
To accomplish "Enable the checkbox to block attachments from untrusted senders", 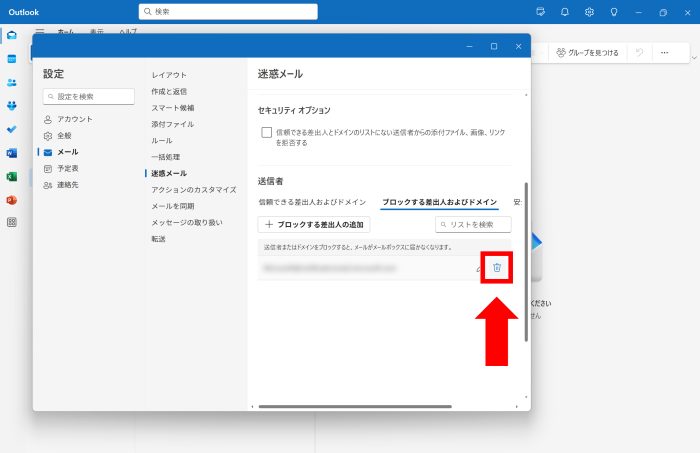I will pos(266,132).
